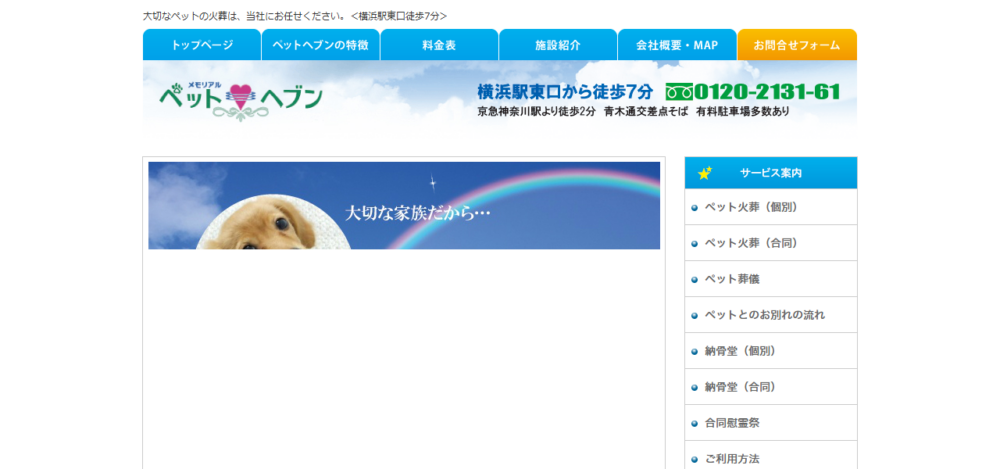Click the rainbow banner image with puppy

click(404, 205)
